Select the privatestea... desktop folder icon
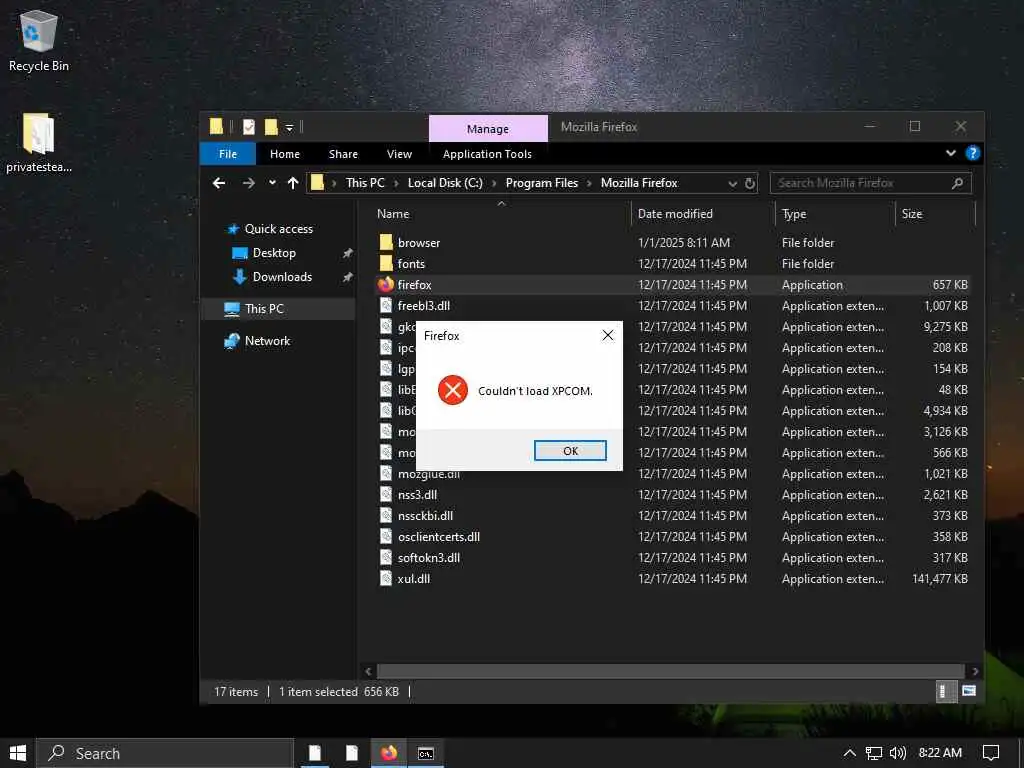1024x768 pixels. click(x=39, y=142)
